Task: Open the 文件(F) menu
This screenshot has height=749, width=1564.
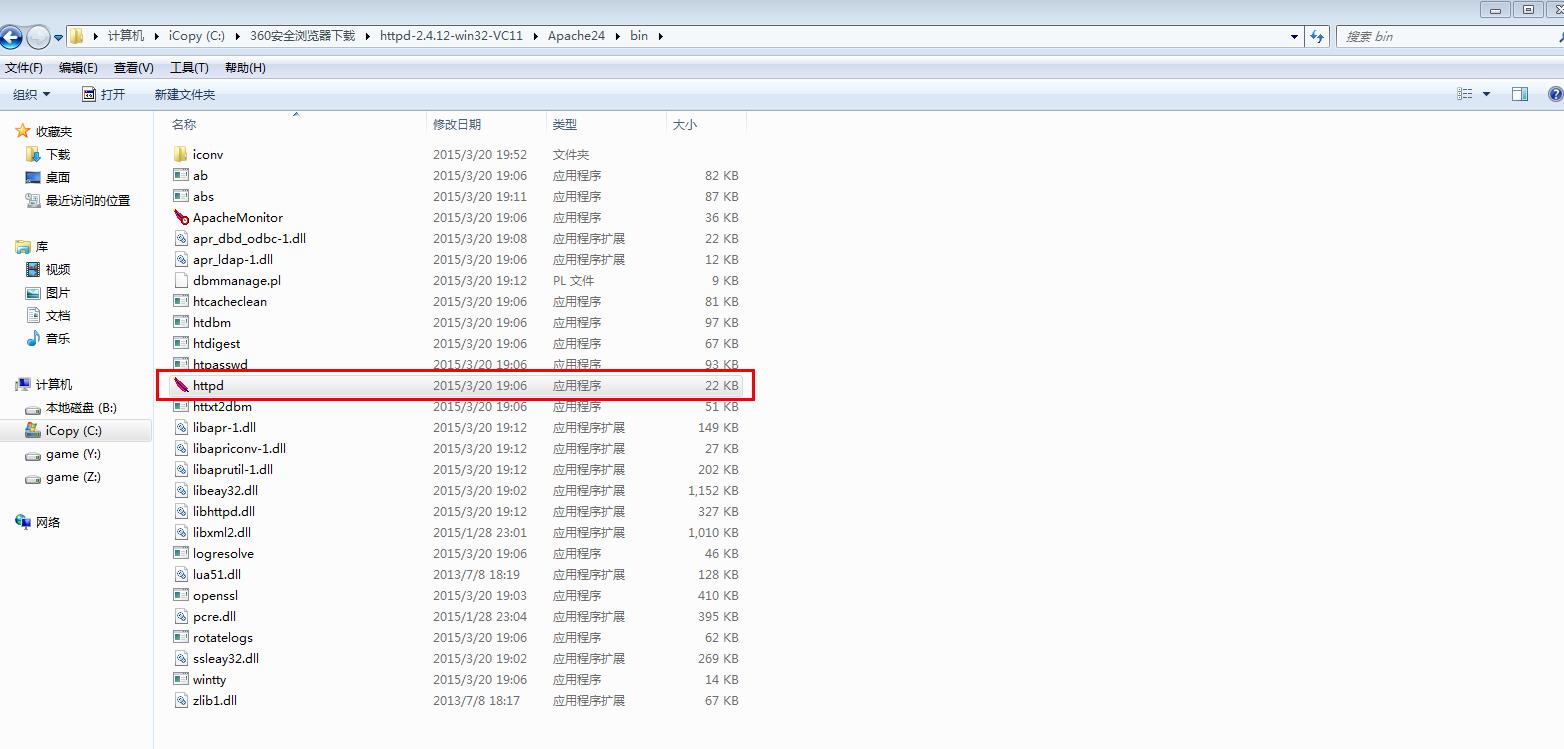Action: [x=24, y=68]
